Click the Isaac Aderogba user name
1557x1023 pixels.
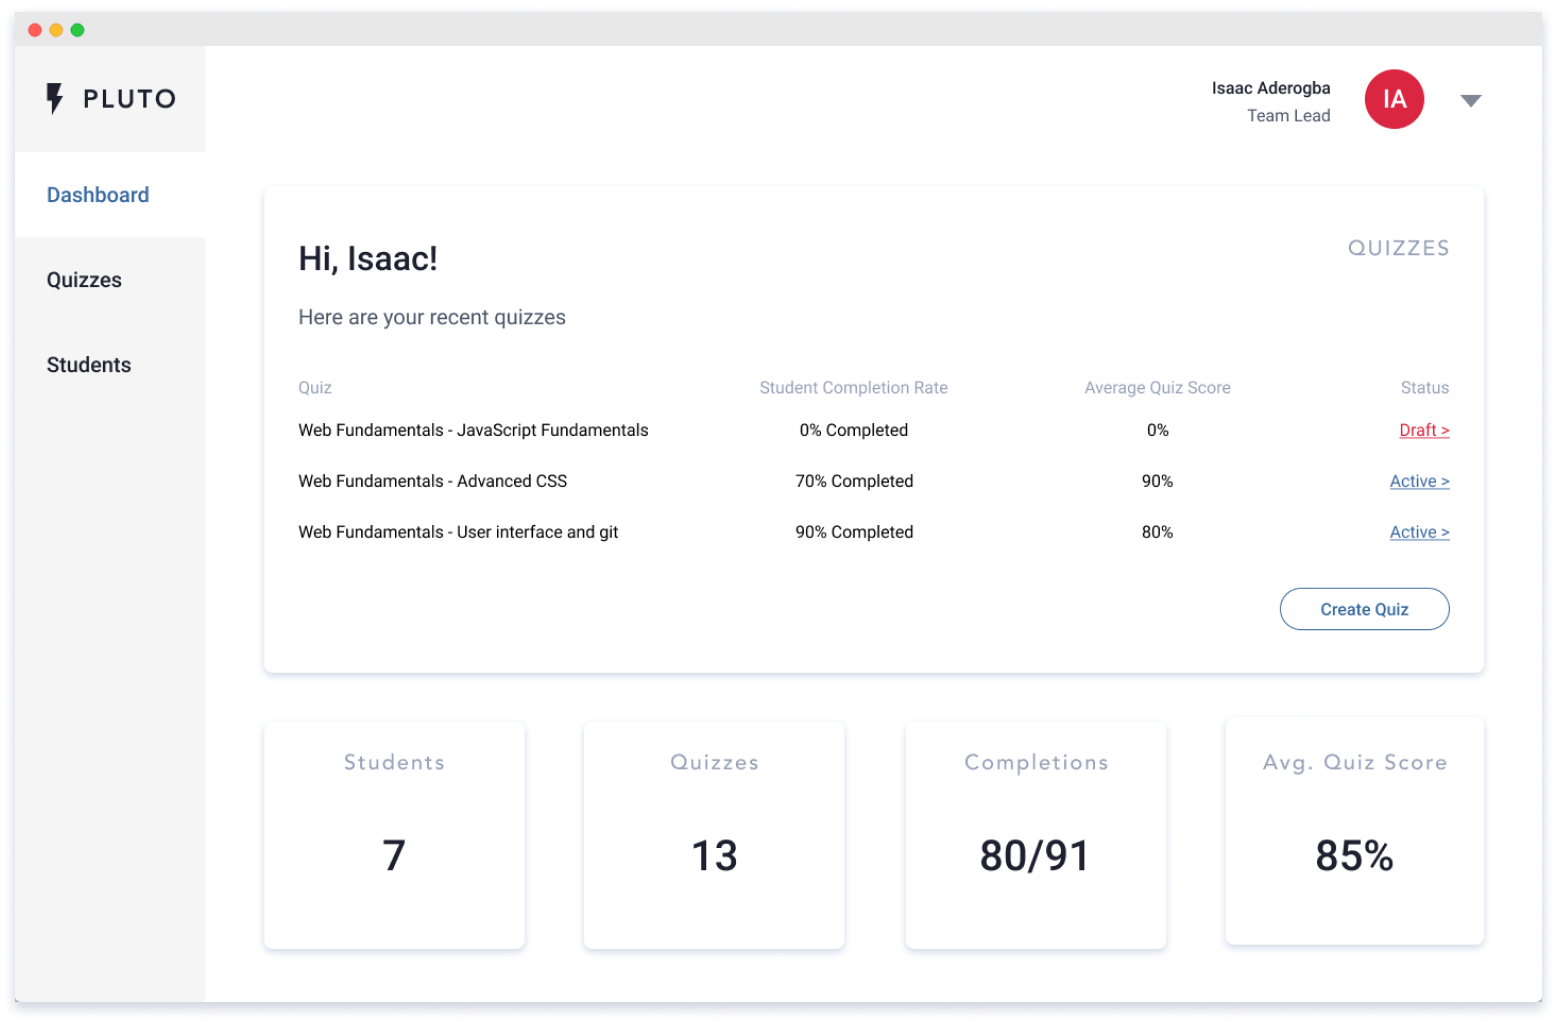pyautogui.click(x=1271, y=88)
